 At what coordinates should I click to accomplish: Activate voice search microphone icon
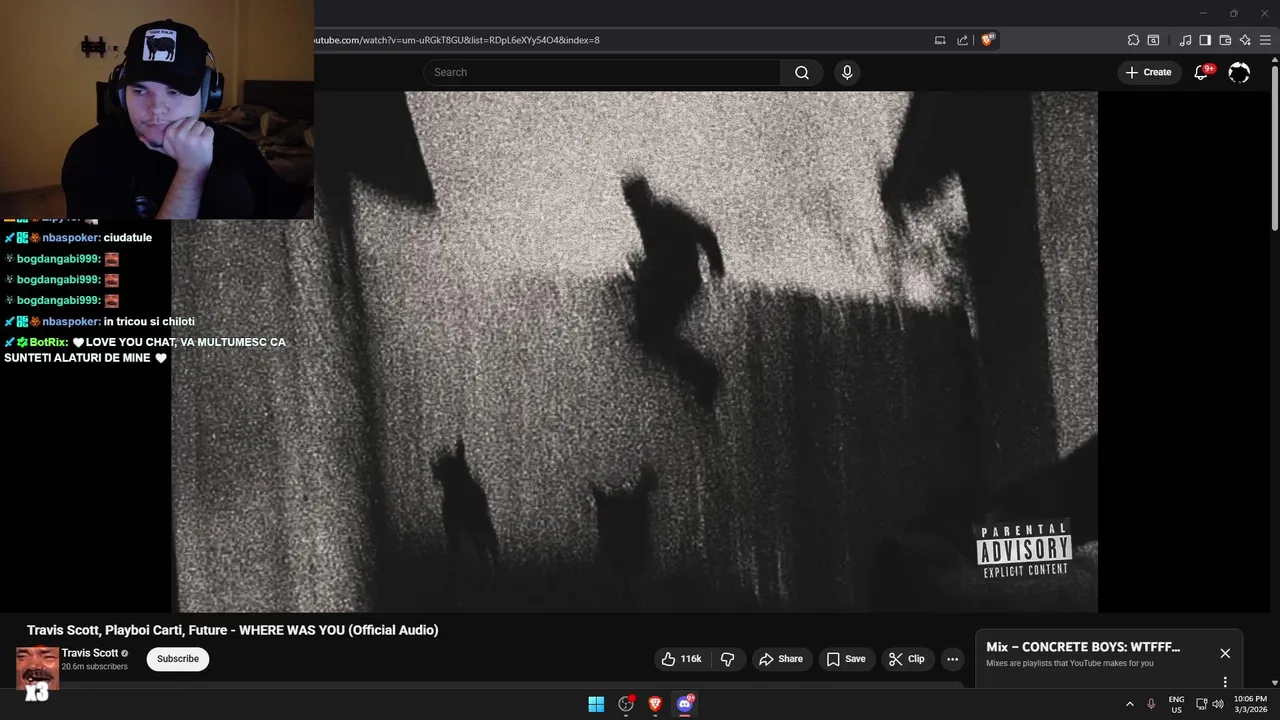click(847, 72)
